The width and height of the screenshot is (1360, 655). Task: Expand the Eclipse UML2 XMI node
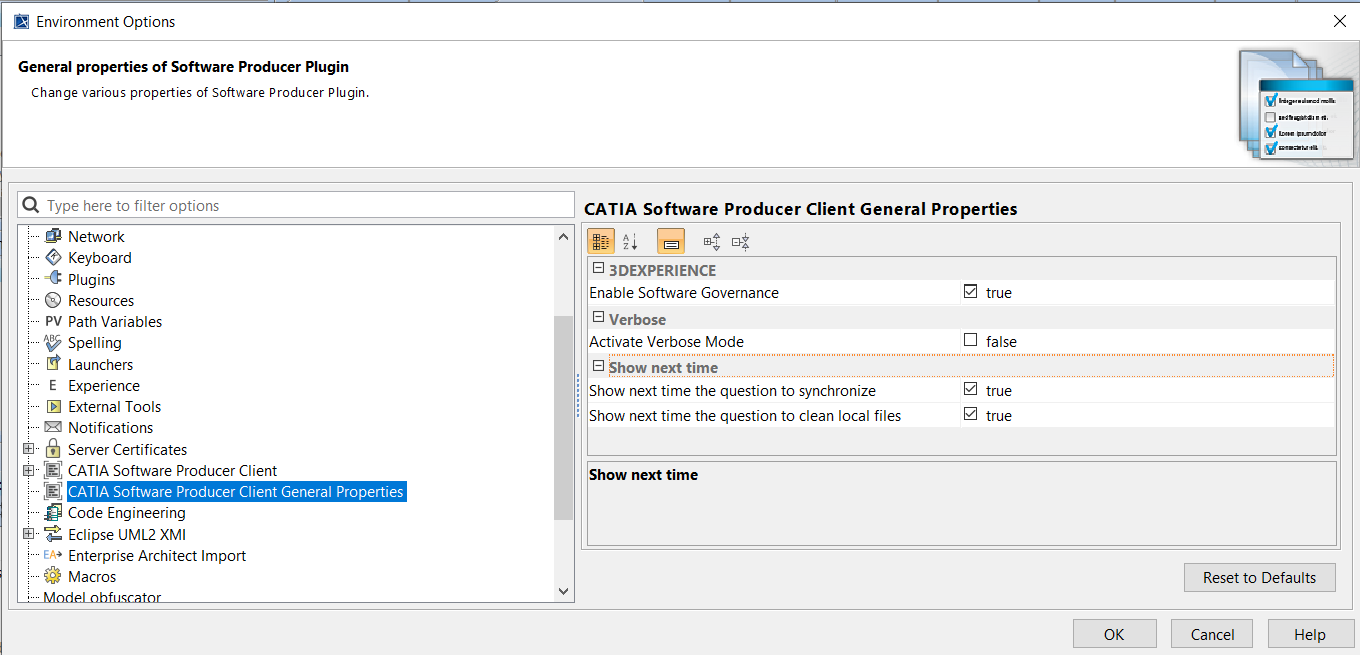28,534
